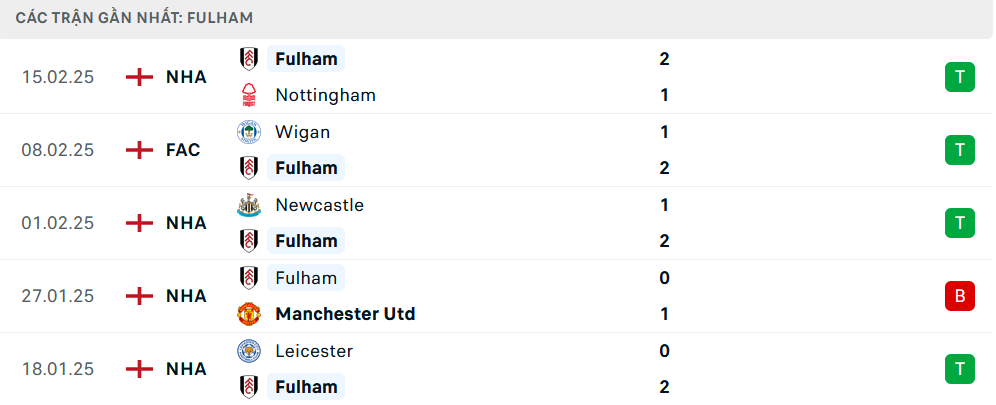
Task: Click England flag beside FAC competition
Action: 139,150
